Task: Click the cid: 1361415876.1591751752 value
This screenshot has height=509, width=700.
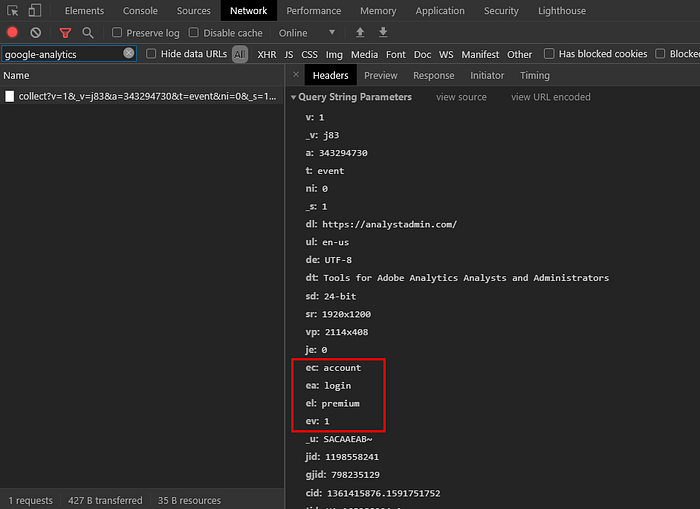Action: click(383, 493)
